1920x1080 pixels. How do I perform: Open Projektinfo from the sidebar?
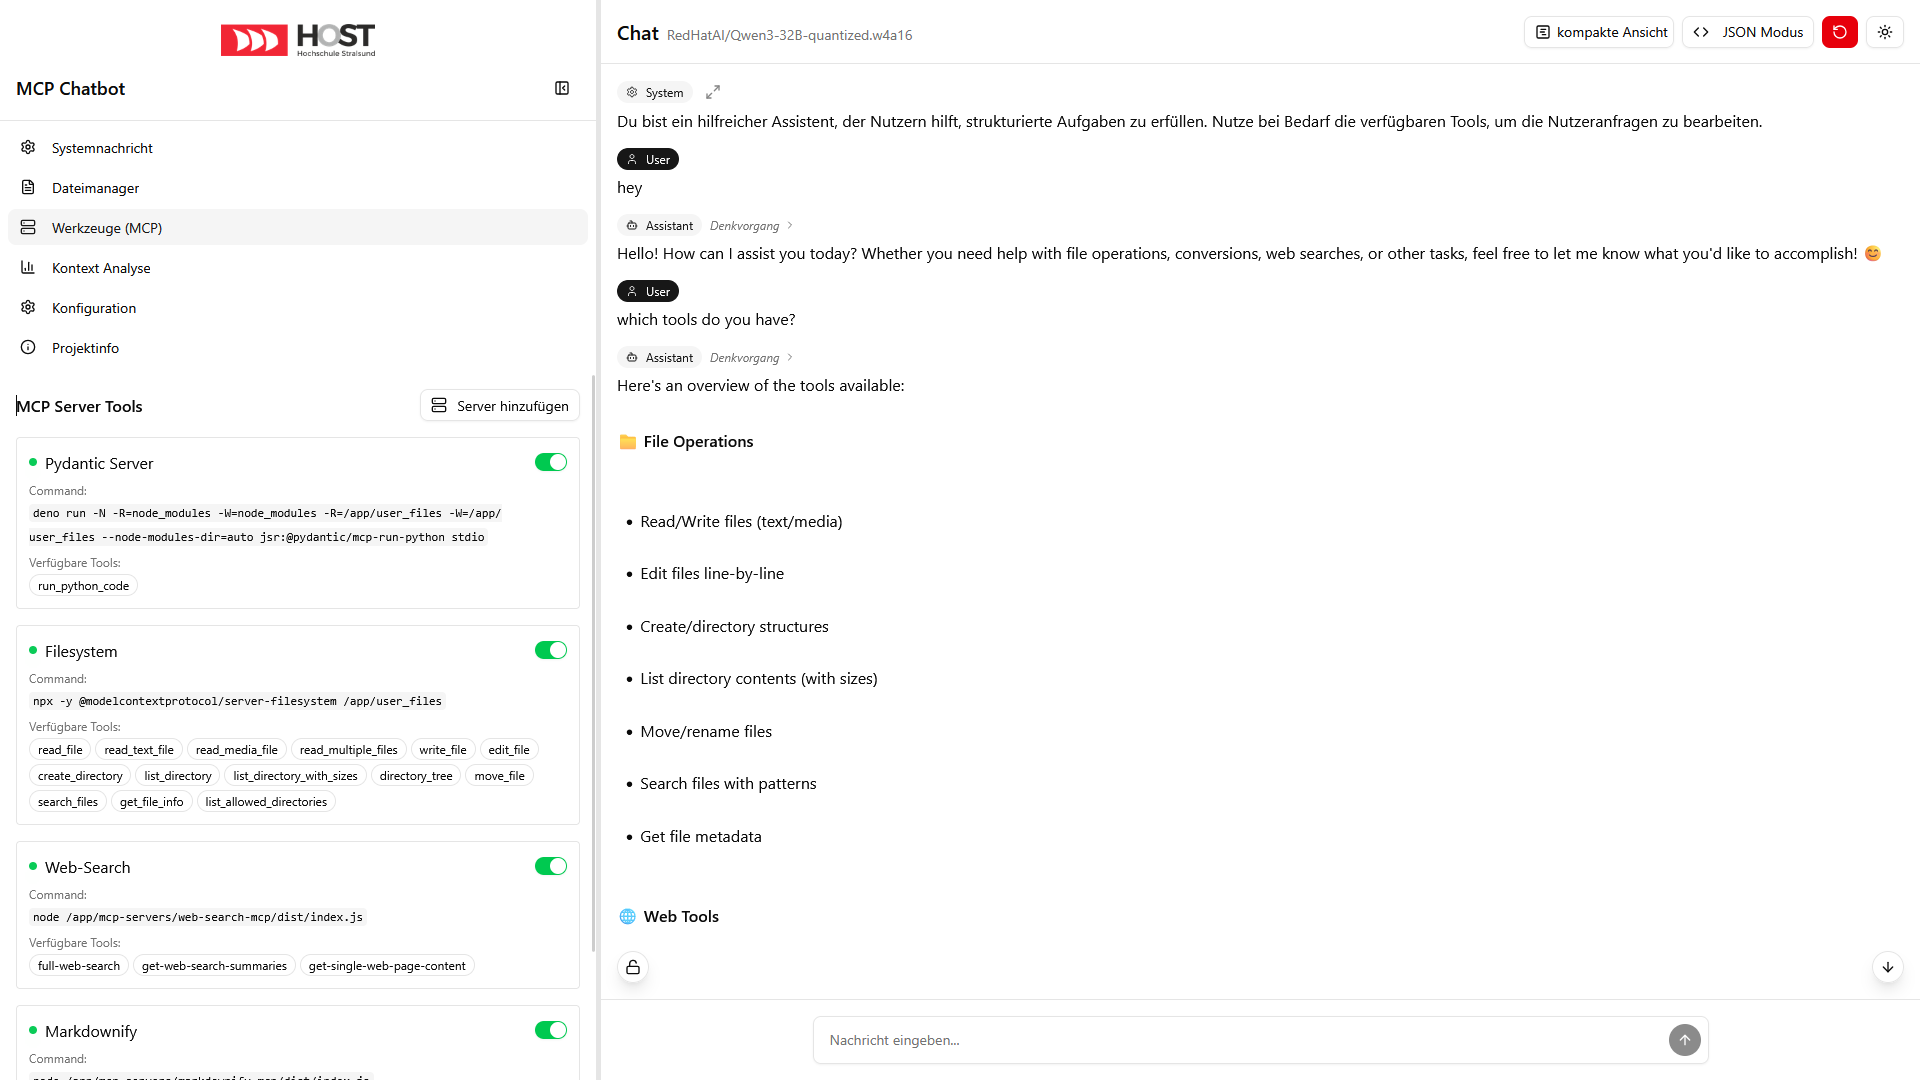pyautogui.click(x=85, y=347)
